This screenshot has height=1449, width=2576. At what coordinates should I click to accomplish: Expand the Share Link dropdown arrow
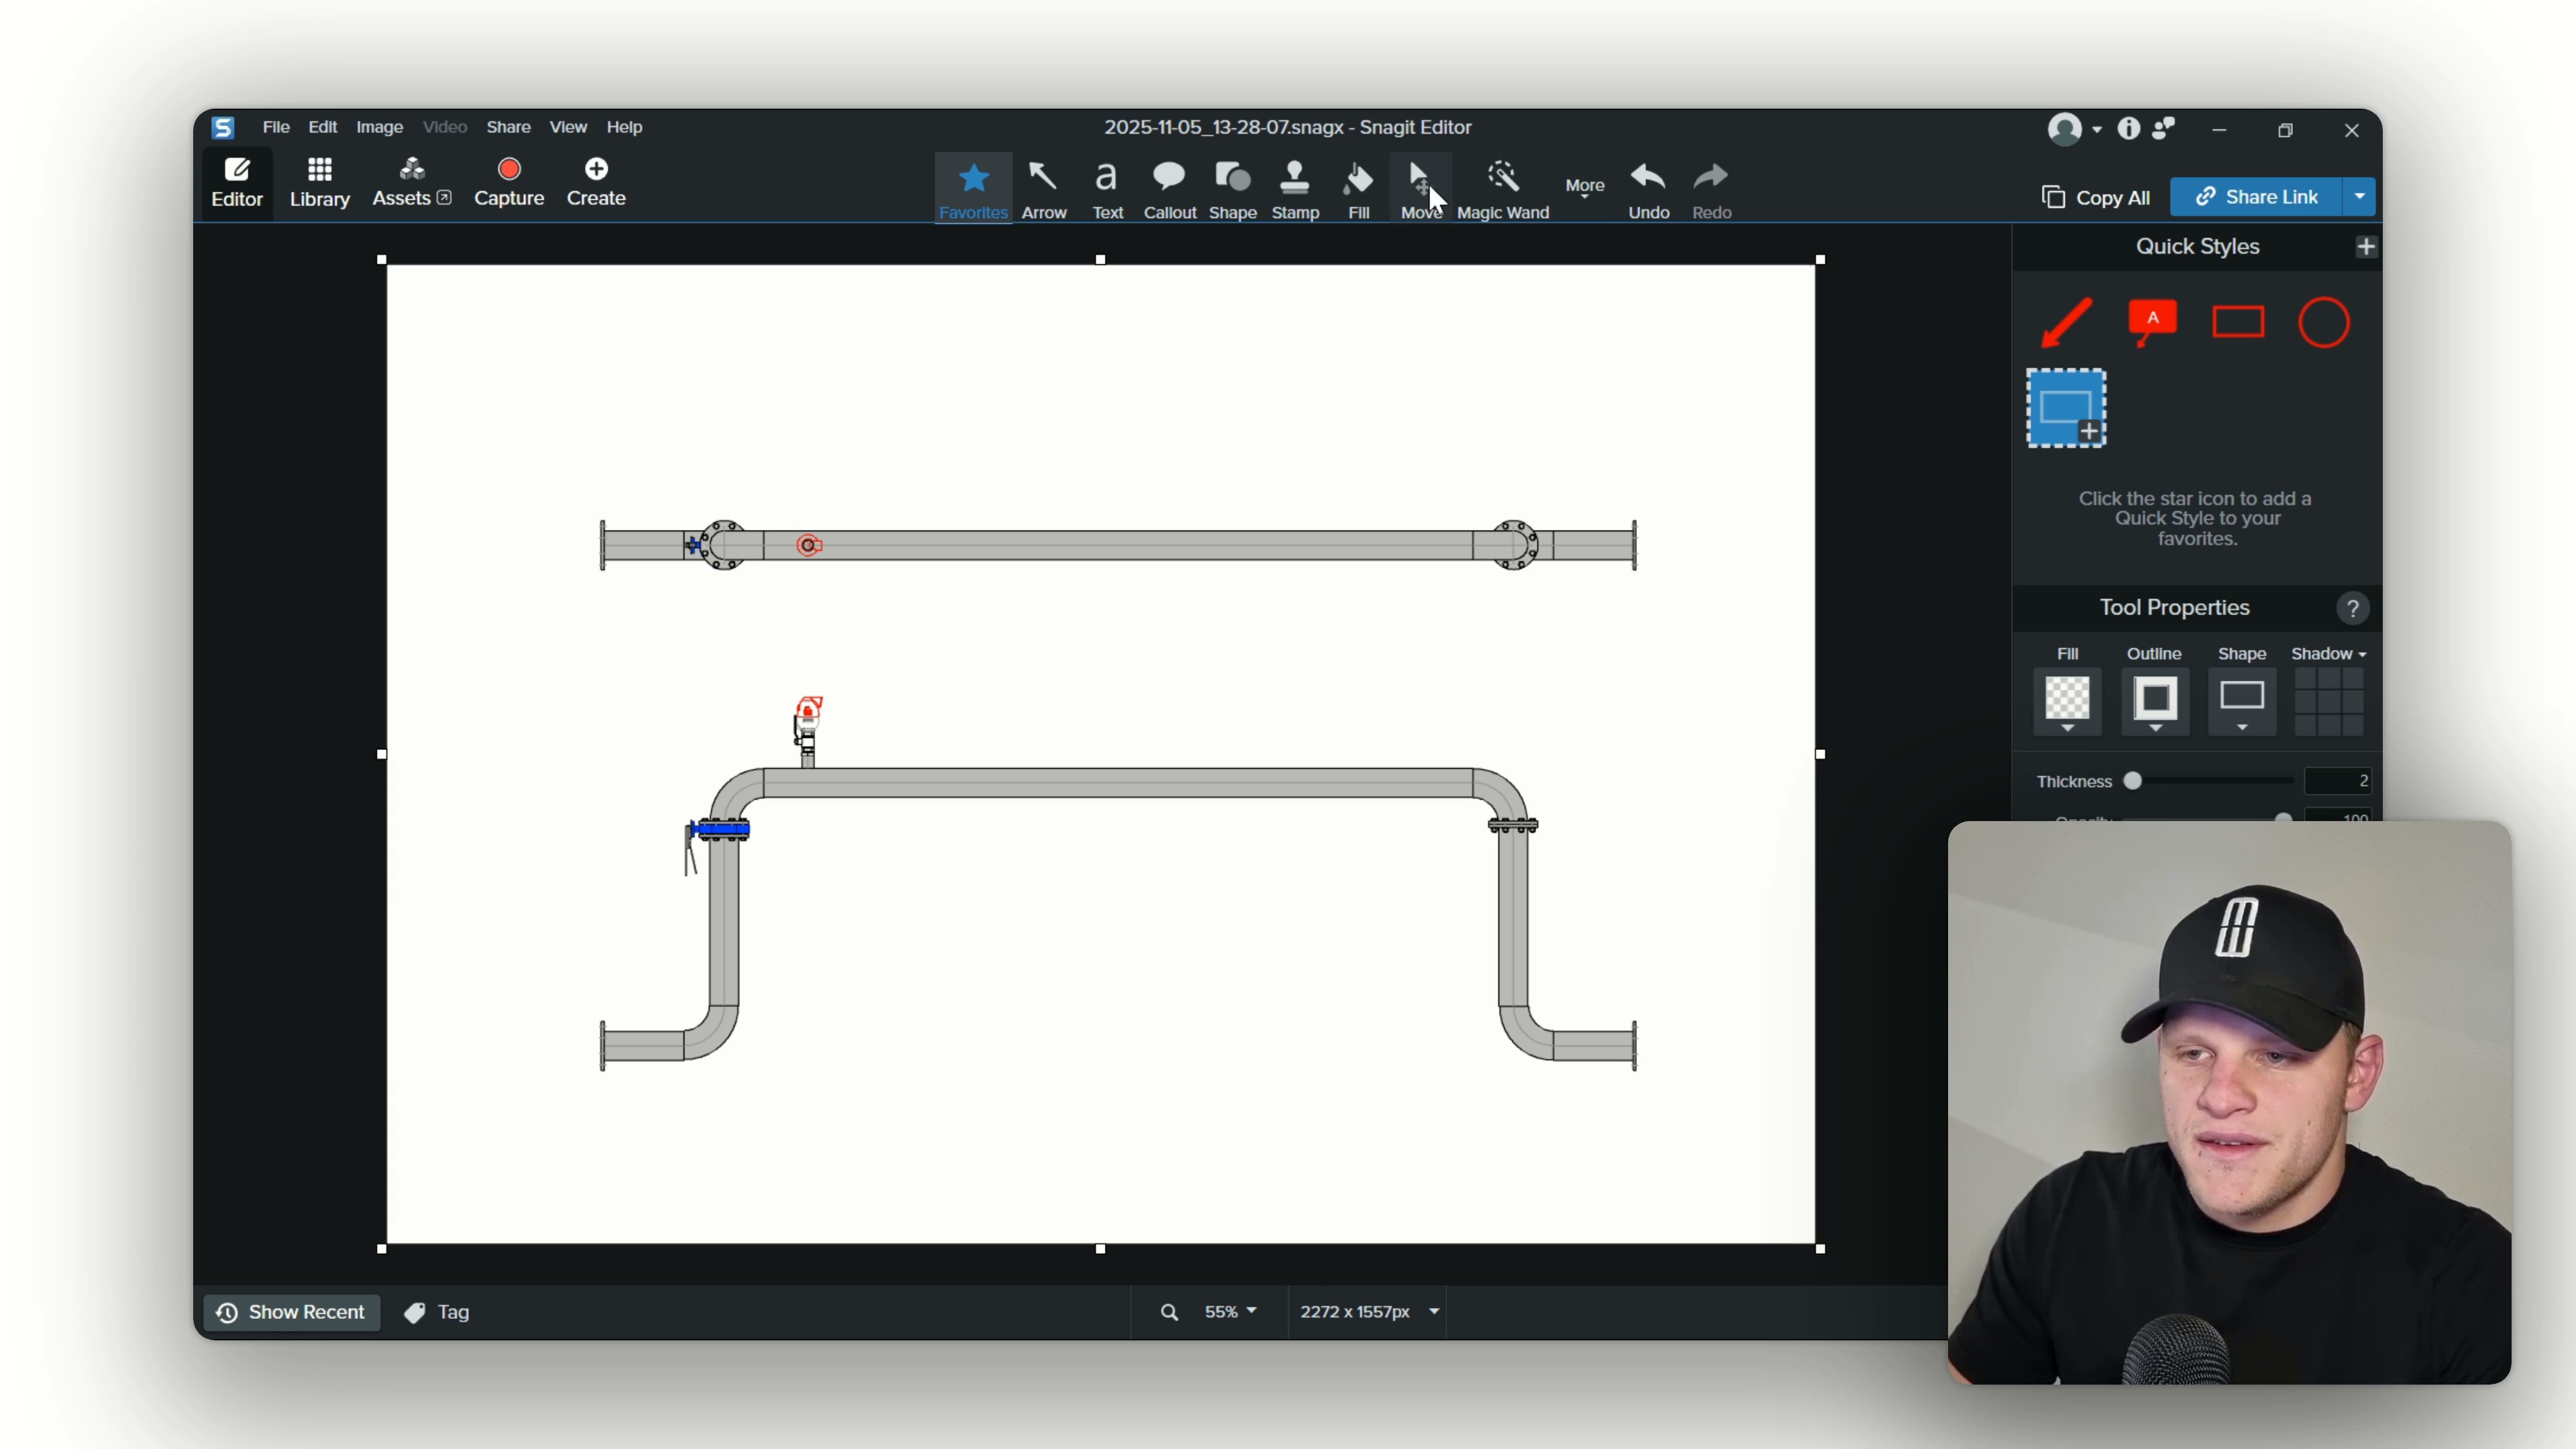coord(2360,197)
